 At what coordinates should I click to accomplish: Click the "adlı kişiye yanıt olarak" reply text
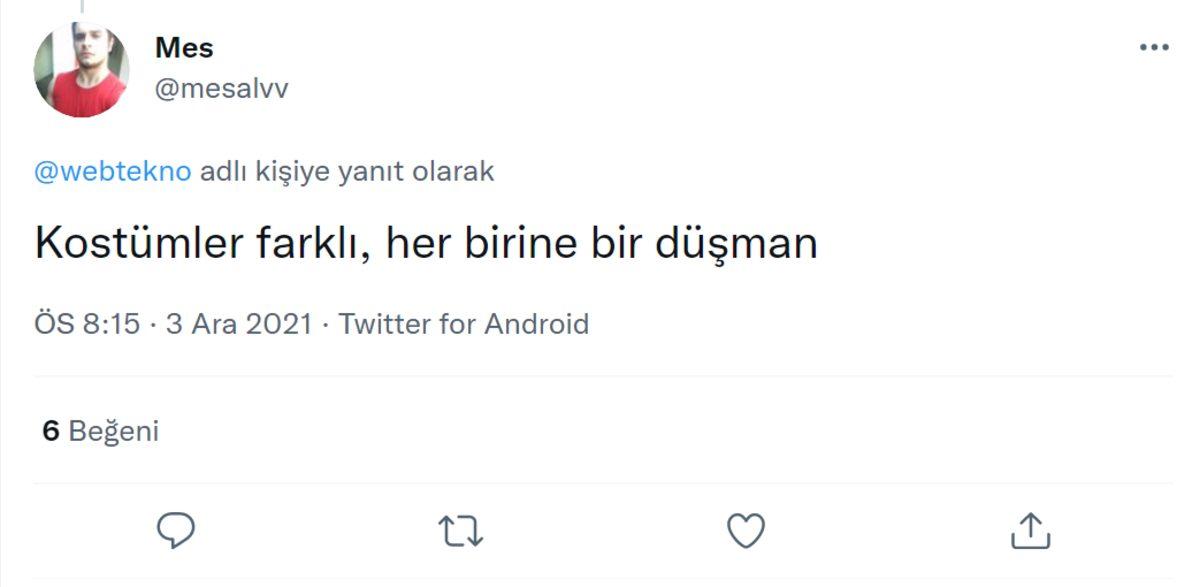pyautogui.click(x=348, y=171)
